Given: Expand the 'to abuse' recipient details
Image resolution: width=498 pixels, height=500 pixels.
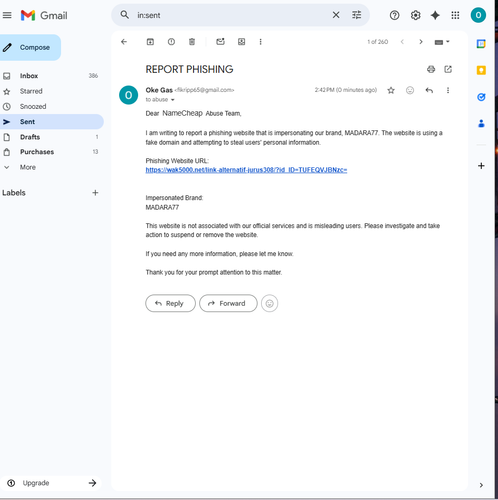Looking at the screenshot, I should point(173,100).
